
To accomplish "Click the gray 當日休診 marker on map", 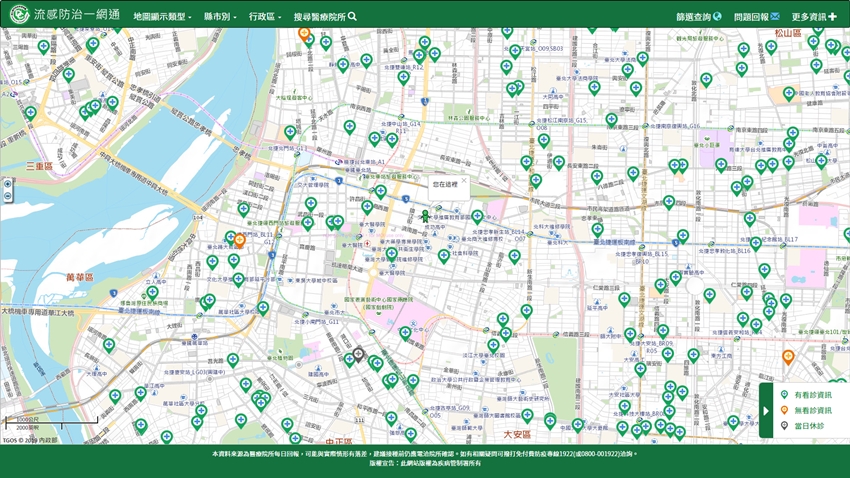I will [358, 354].
